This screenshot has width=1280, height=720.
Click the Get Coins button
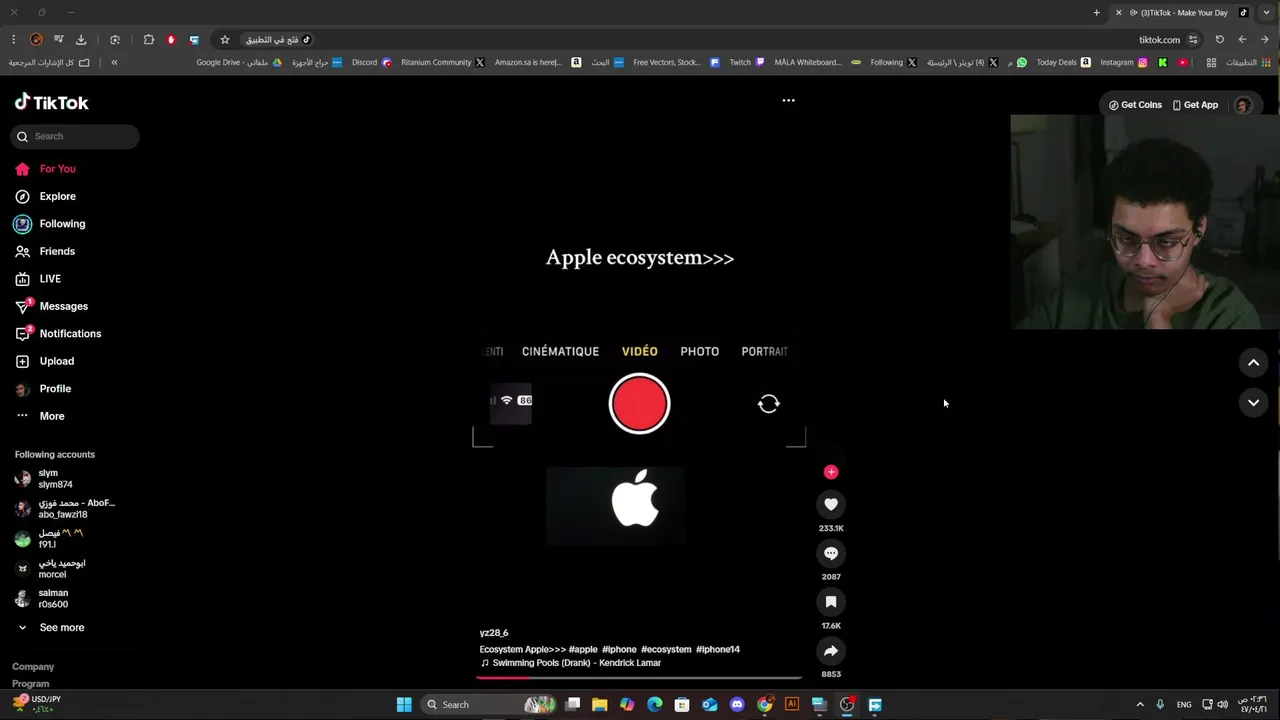pyautogui.click(x=1135, y=105)
